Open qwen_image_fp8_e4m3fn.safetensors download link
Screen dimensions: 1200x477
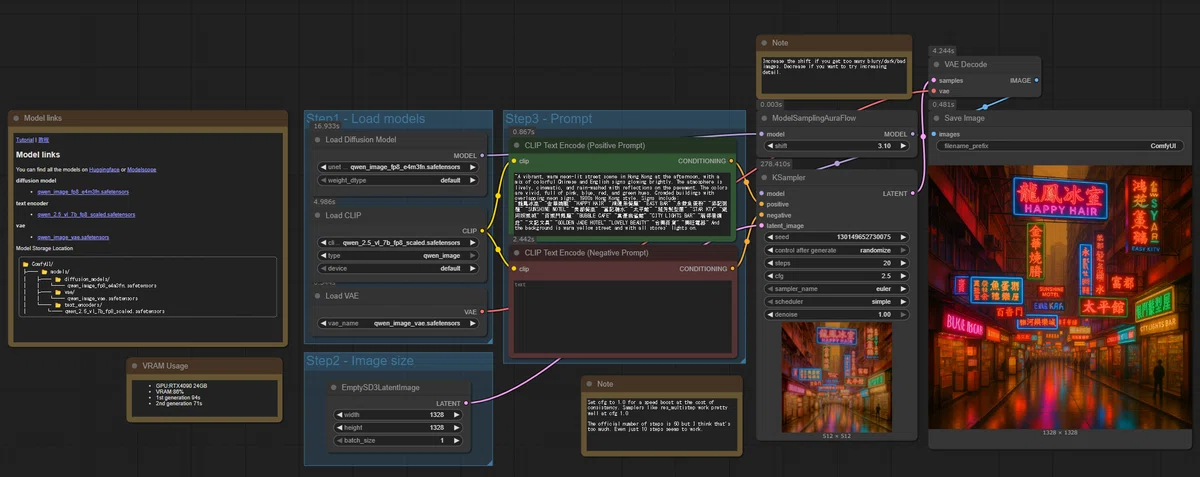coord(83,191)
